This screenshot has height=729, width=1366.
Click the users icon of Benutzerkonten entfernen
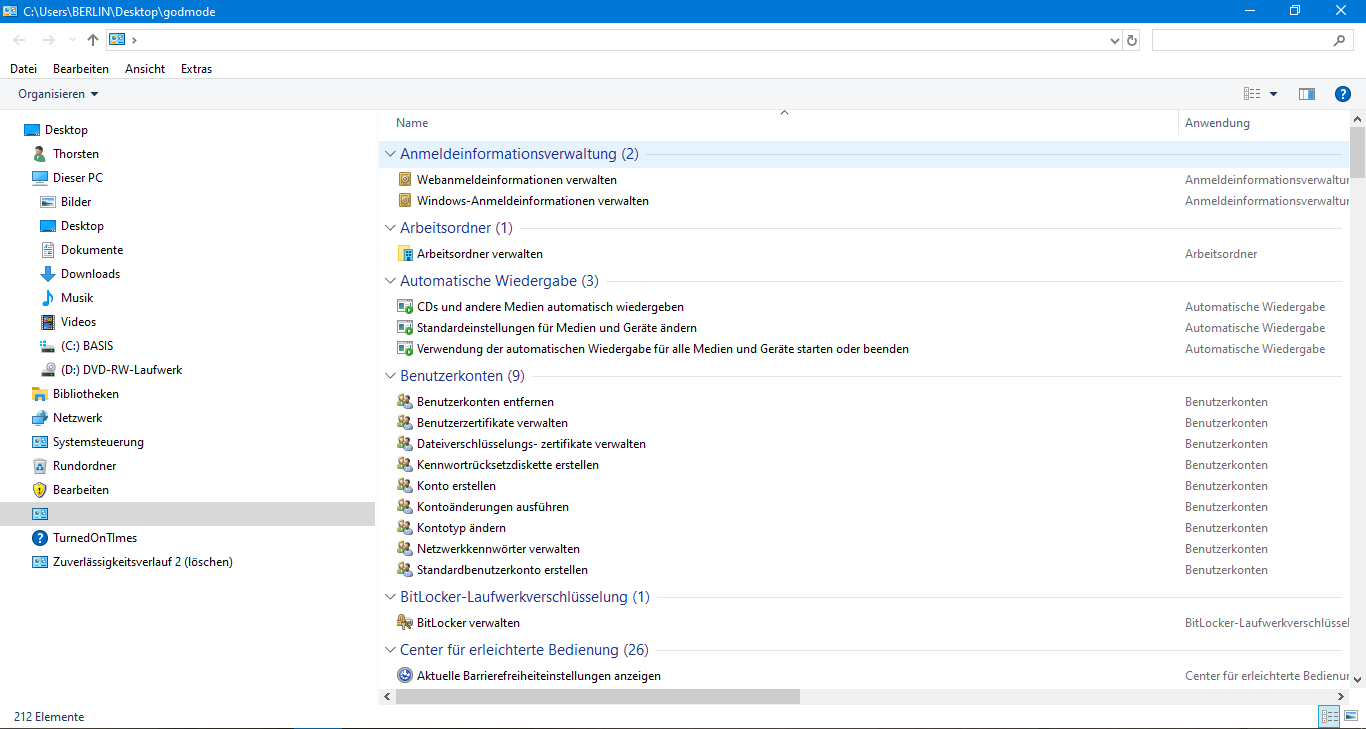click(405, 402)
